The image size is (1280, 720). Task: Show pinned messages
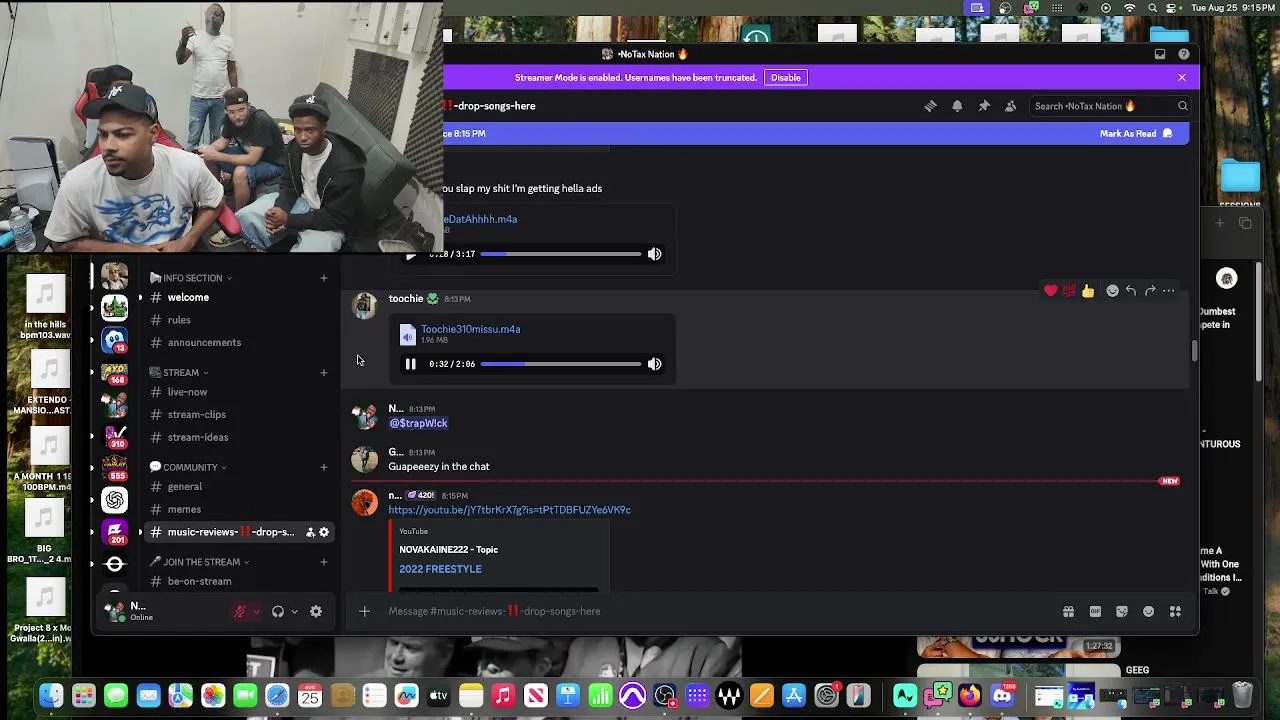984,106
